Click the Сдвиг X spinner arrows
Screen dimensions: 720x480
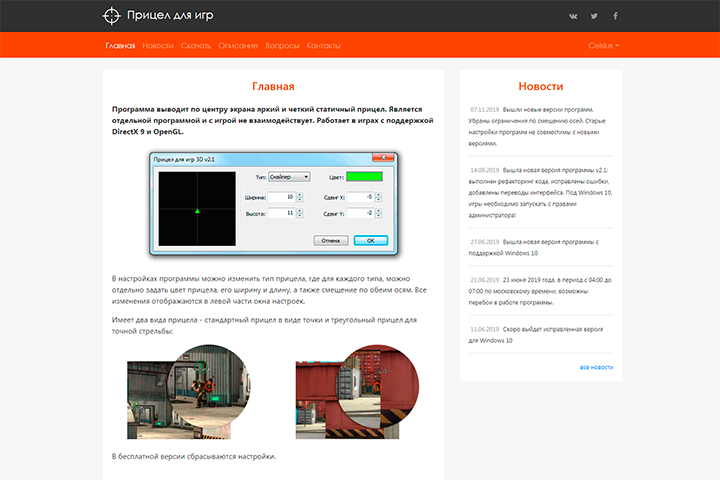coord(378,197)
